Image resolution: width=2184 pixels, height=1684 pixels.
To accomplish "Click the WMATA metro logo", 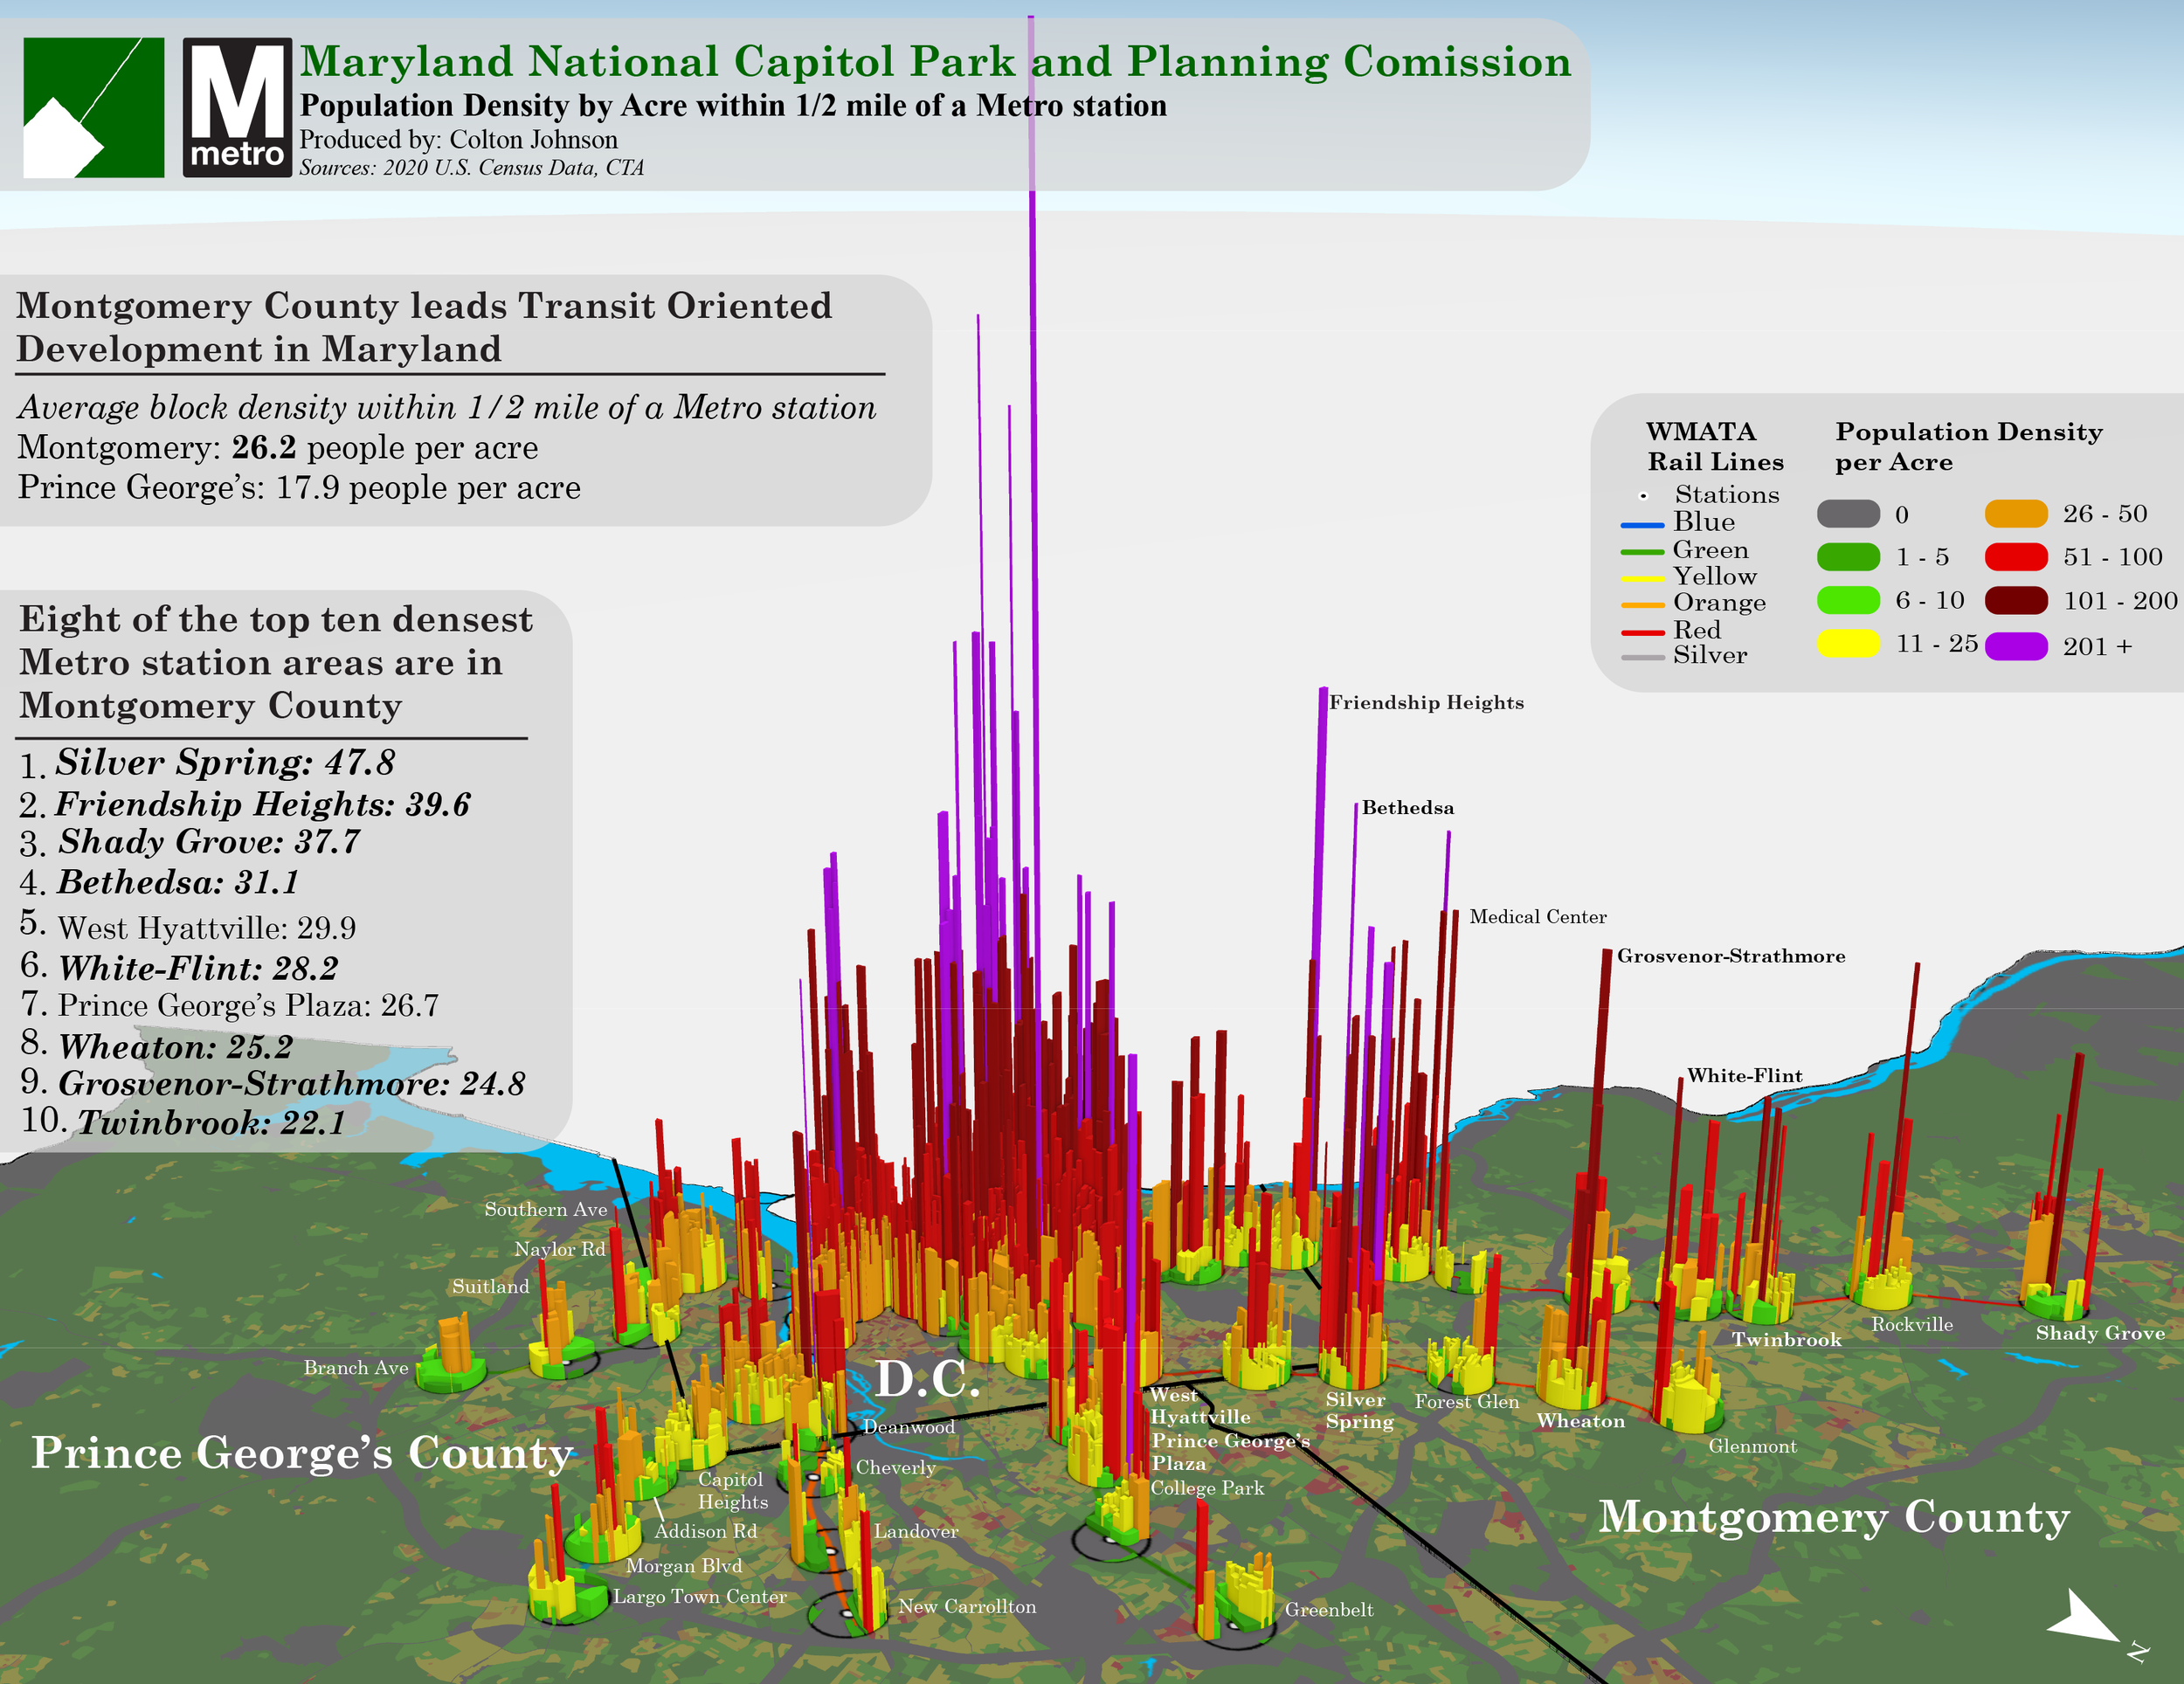I will pyautogui.click(x=237, y=108).
